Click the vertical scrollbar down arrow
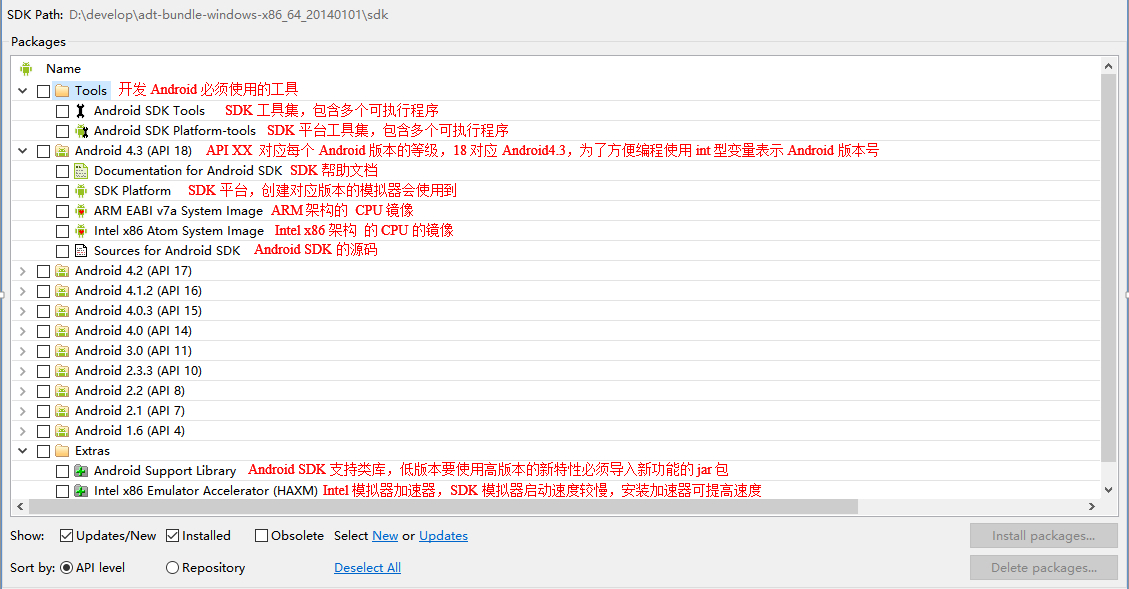Viewport: 1129px width, 589px height. tap(1108, 490)
